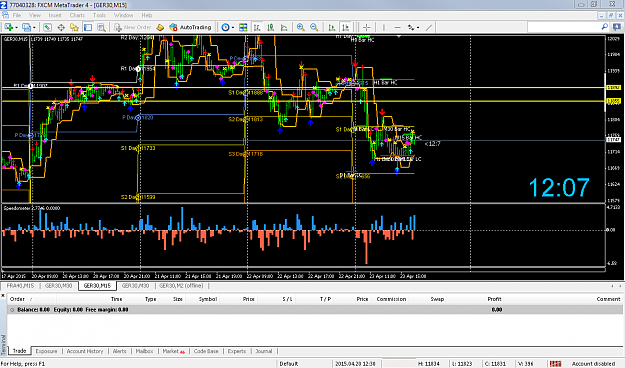
Task: Toggle the Chart Shift icon
Action: (x=346, y=27)
